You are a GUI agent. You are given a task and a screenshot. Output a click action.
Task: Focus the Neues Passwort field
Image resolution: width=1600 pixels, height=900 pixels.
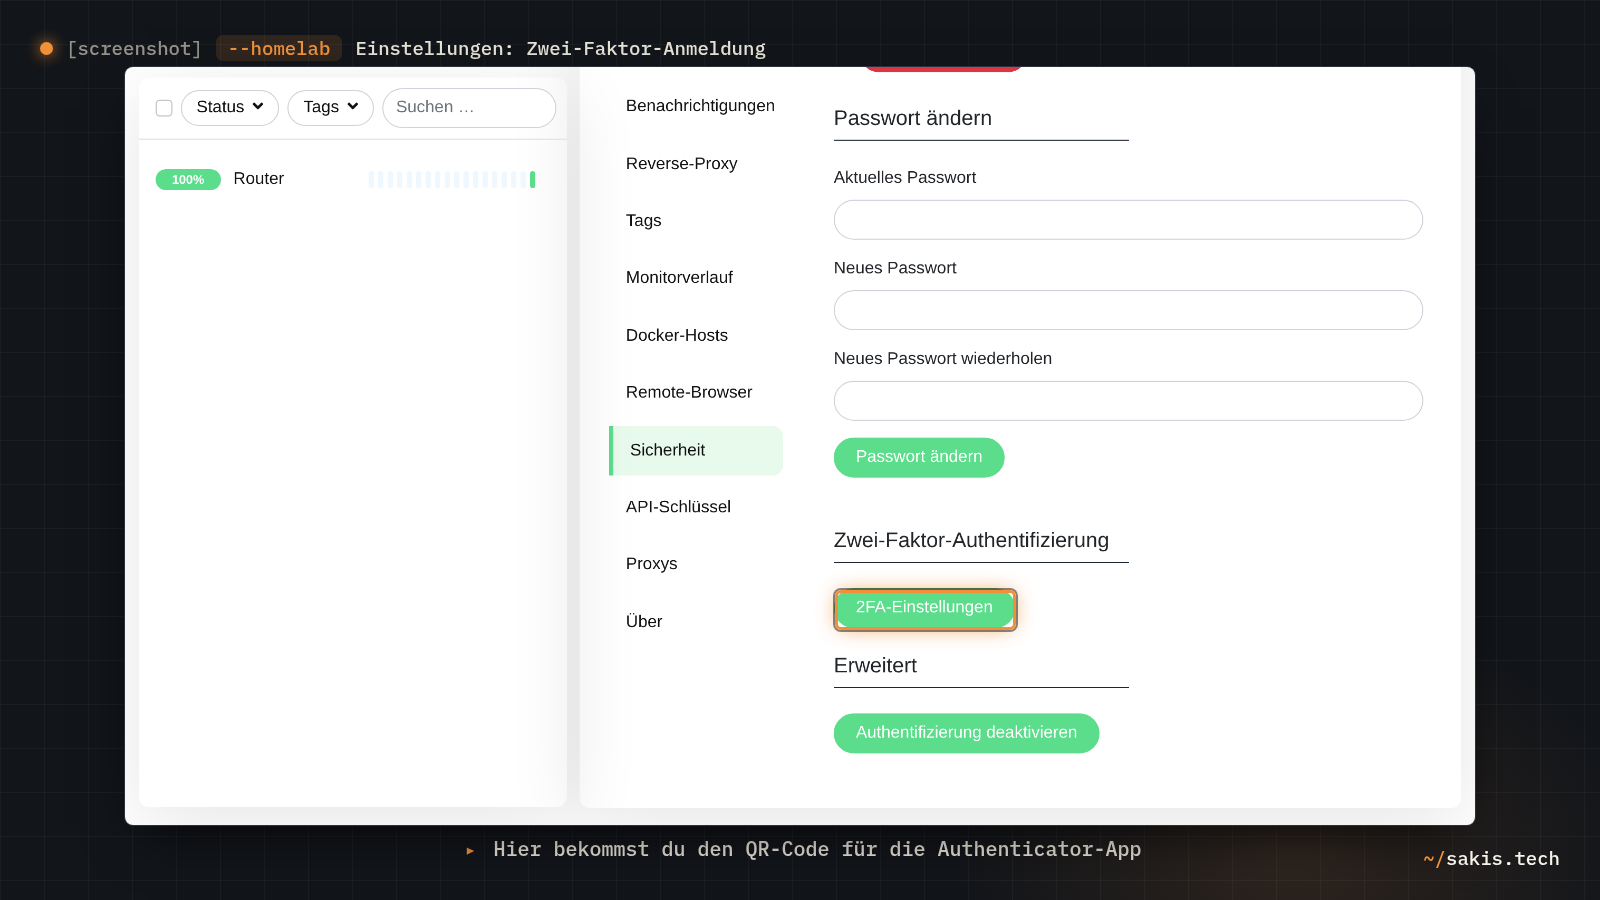(1128, 310)
